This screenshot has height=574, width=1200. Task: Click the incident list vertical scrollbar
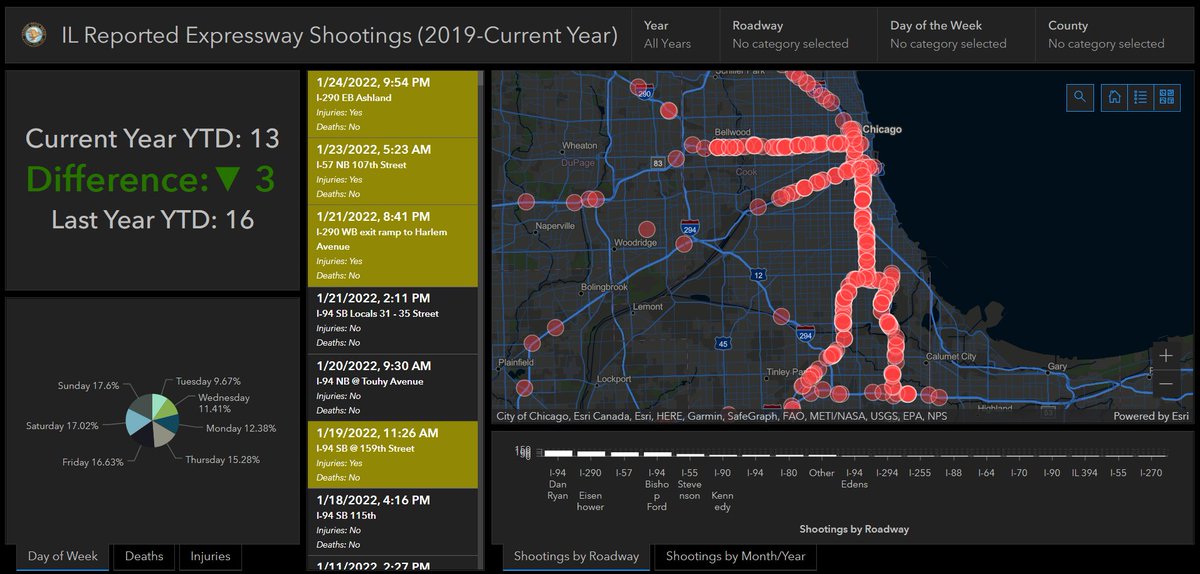[481, 320]
